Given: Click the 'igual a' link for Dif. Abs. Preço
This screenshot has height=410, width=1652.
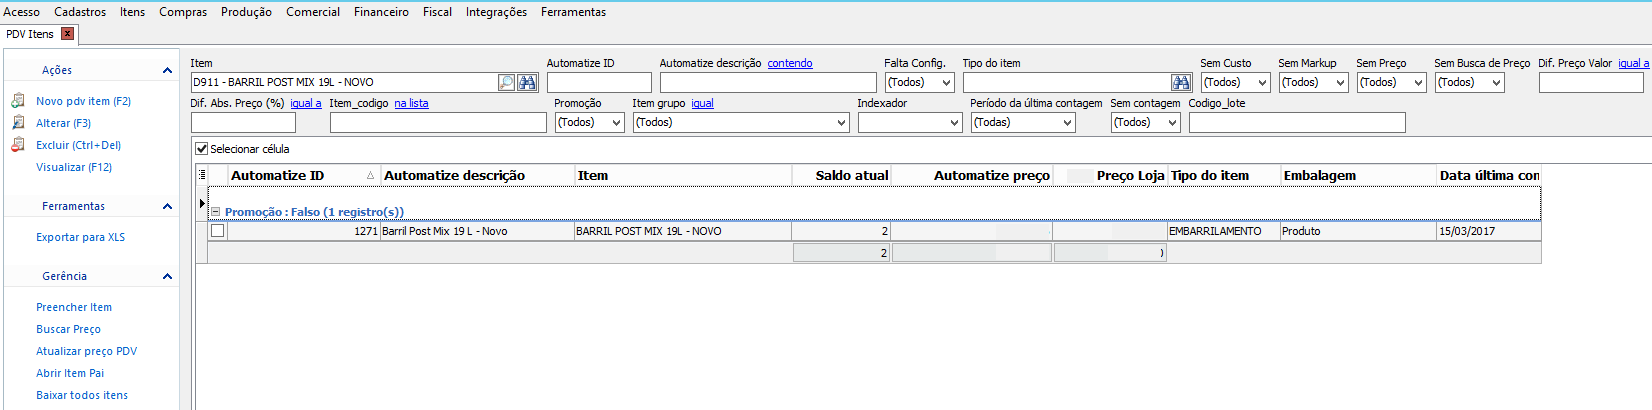Looking at the screenshot, I should 306,103.
